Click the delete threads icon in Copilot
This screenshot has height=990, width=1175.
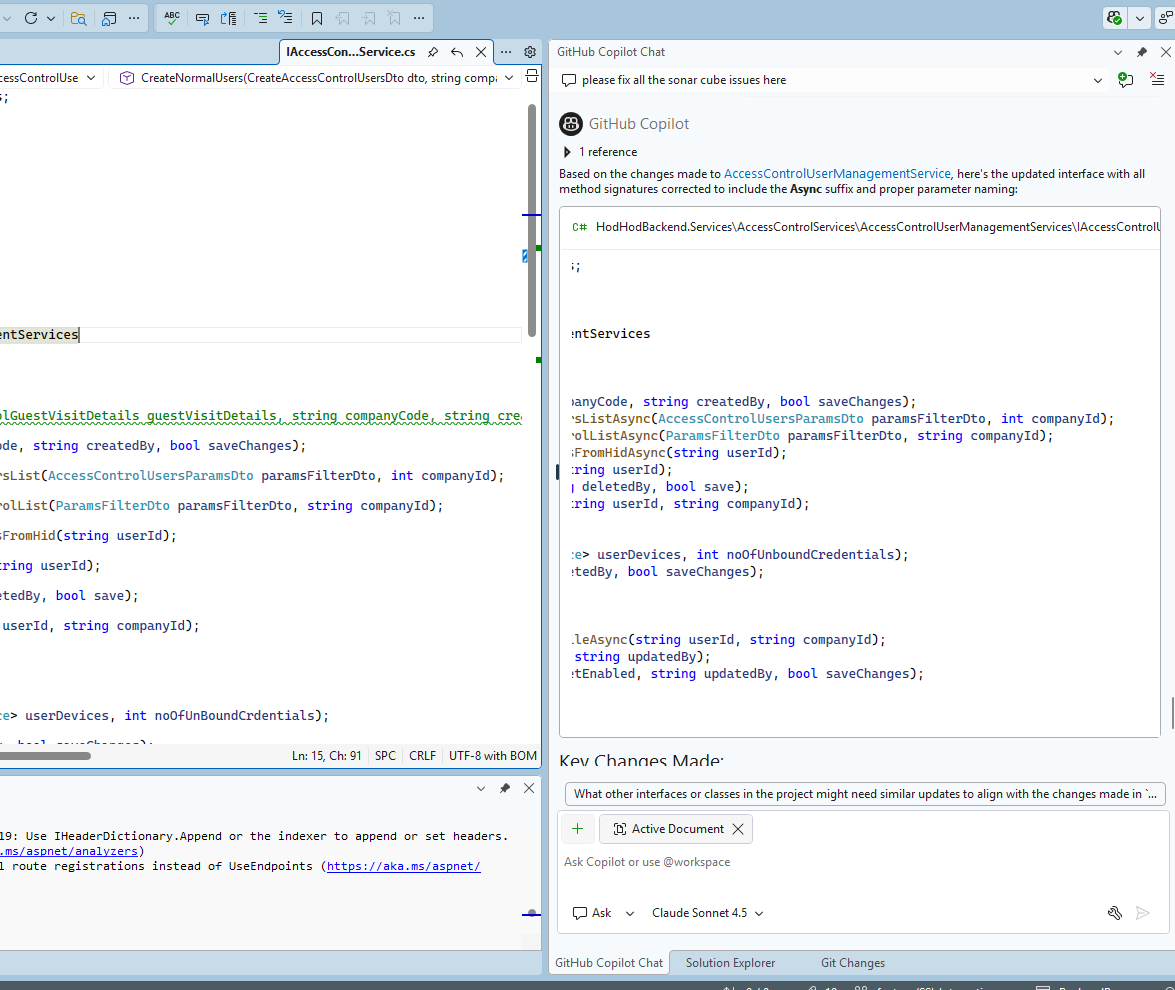click(x=1157, y=80)
